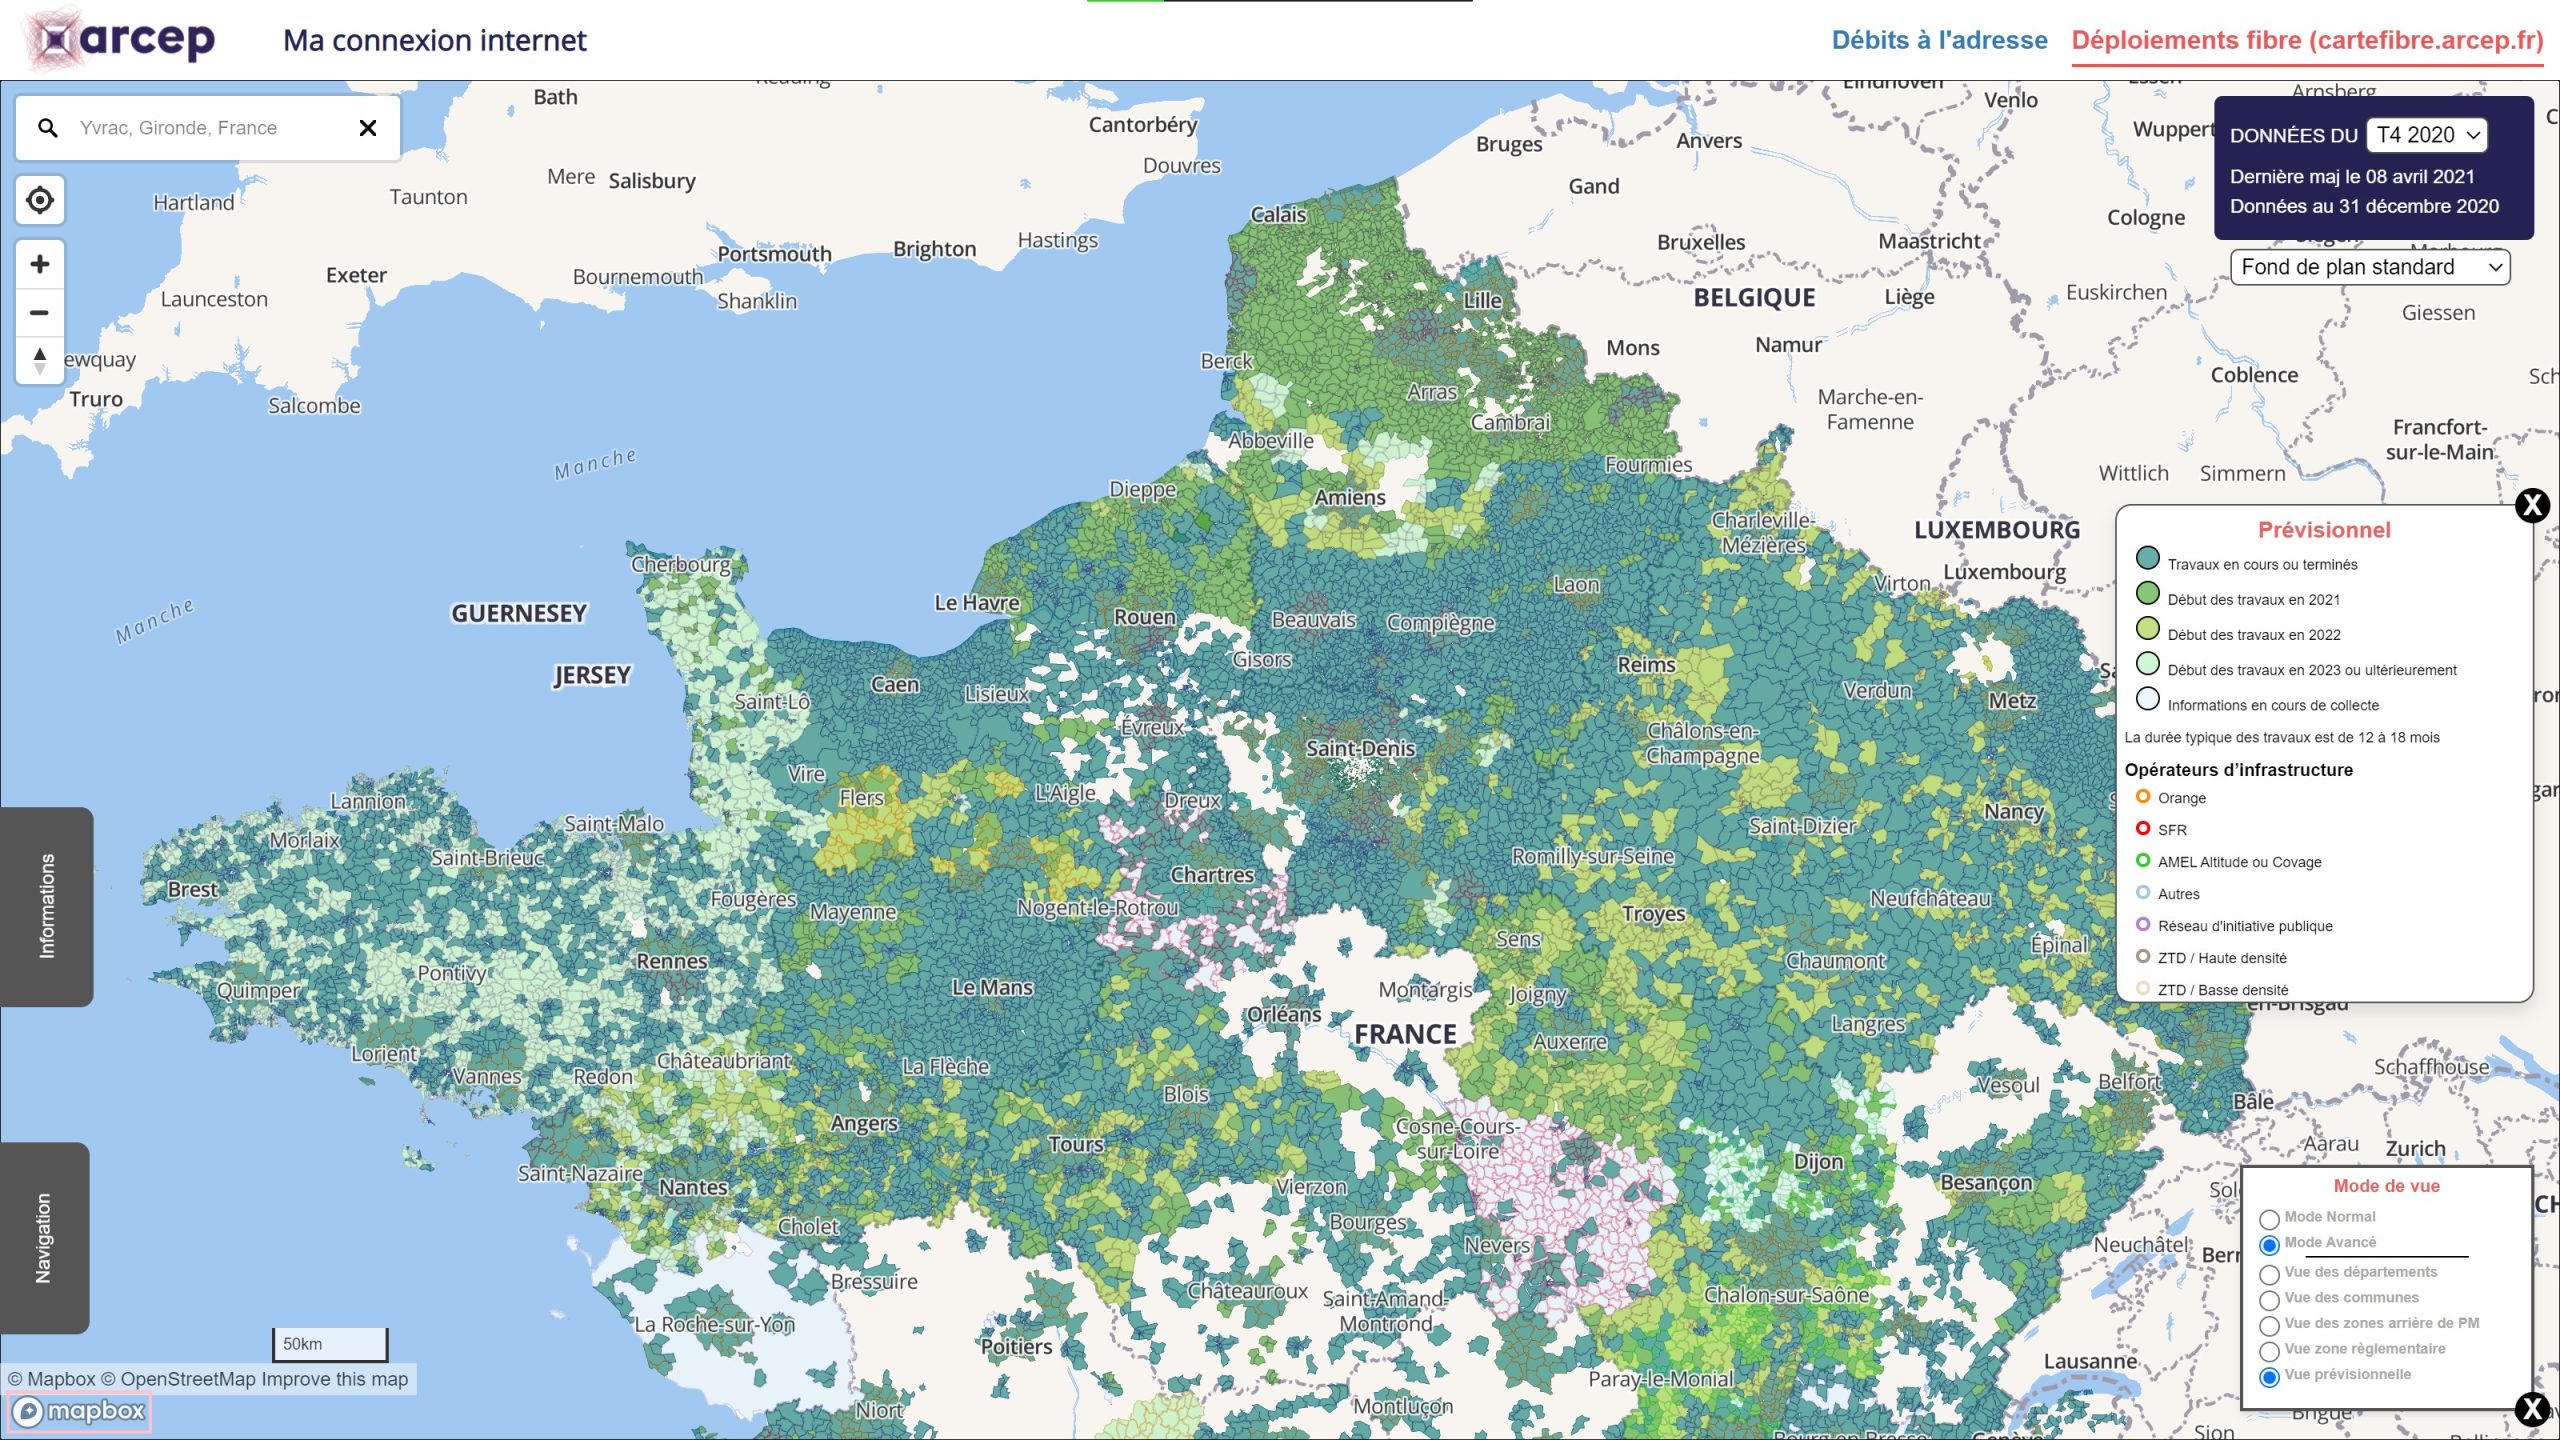
Task: Click the Réseau d'initiative publique circle
Action: click(x=2143, y=925)
